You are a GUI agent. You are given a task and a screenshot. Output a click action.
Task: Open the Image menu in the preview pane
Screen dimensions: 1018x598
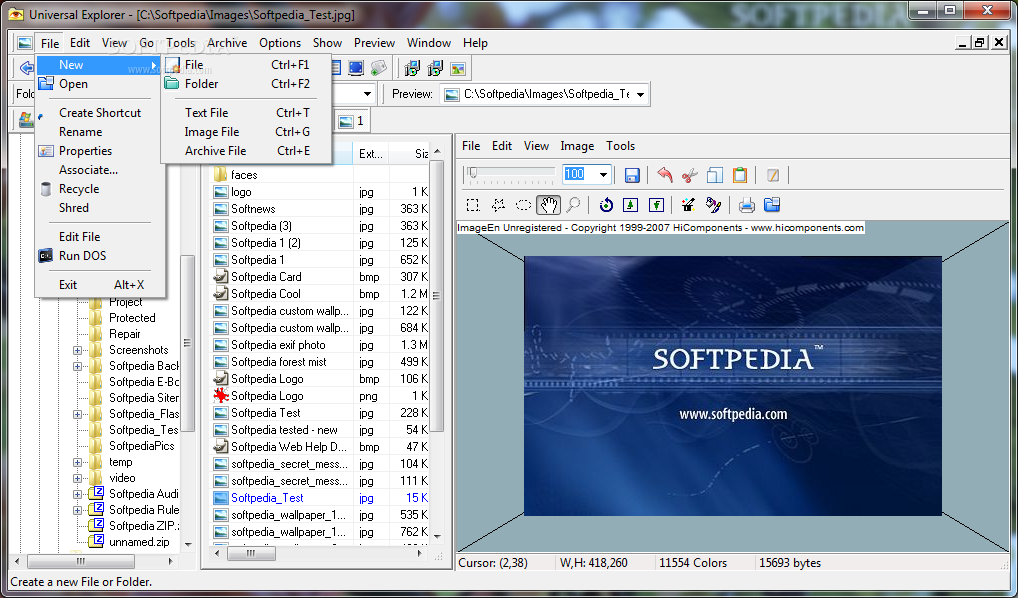(x=577, y=146)
